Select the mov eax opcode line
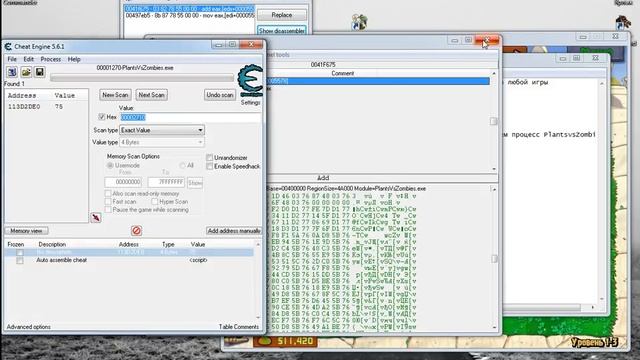Viewport: 640px width, 360px height. [x=189, y=16]
